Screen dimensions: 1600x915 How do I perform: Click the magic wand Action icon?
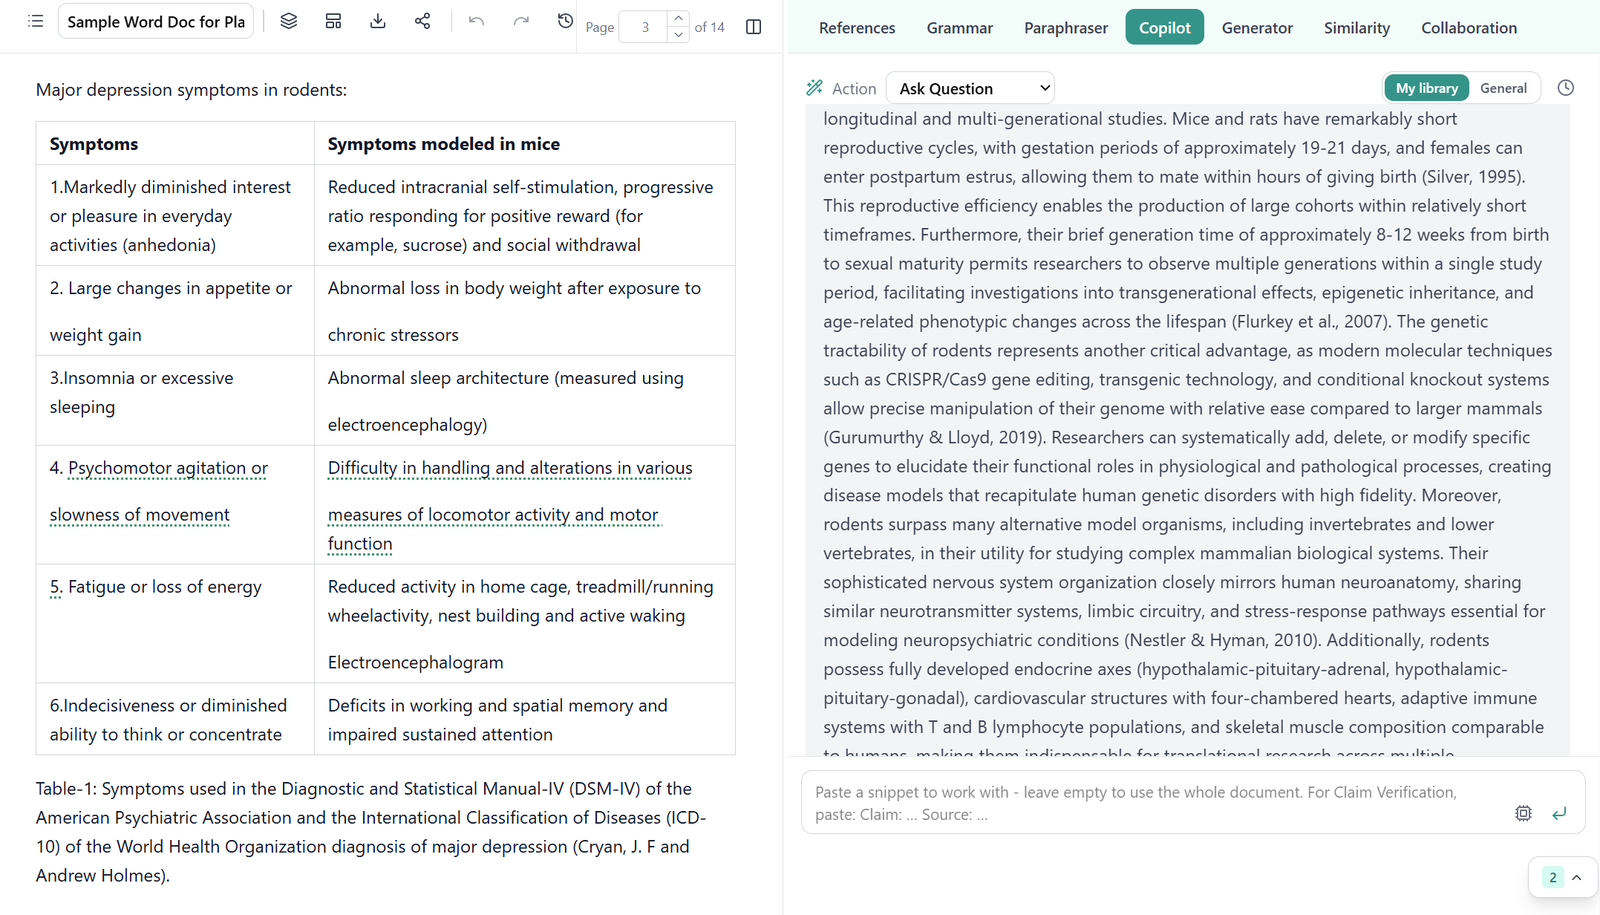click(815, 88)
